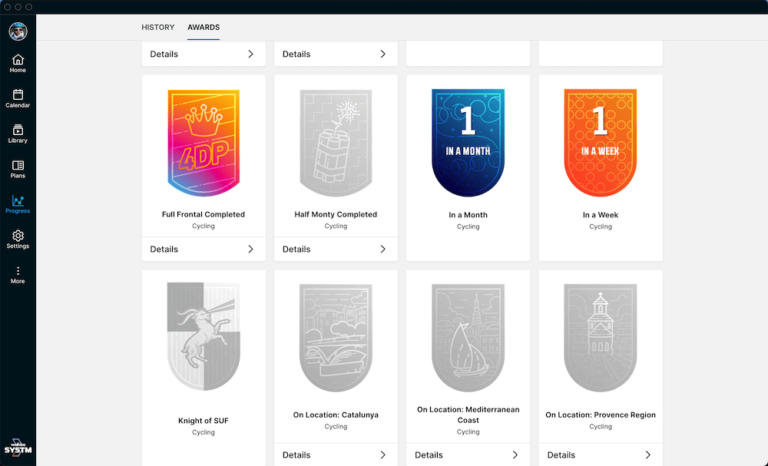768x466 pixels.
Task: Click the Mediterranean Coast sailboat badge
Action: pyautogui.click(x=468, y=338)
